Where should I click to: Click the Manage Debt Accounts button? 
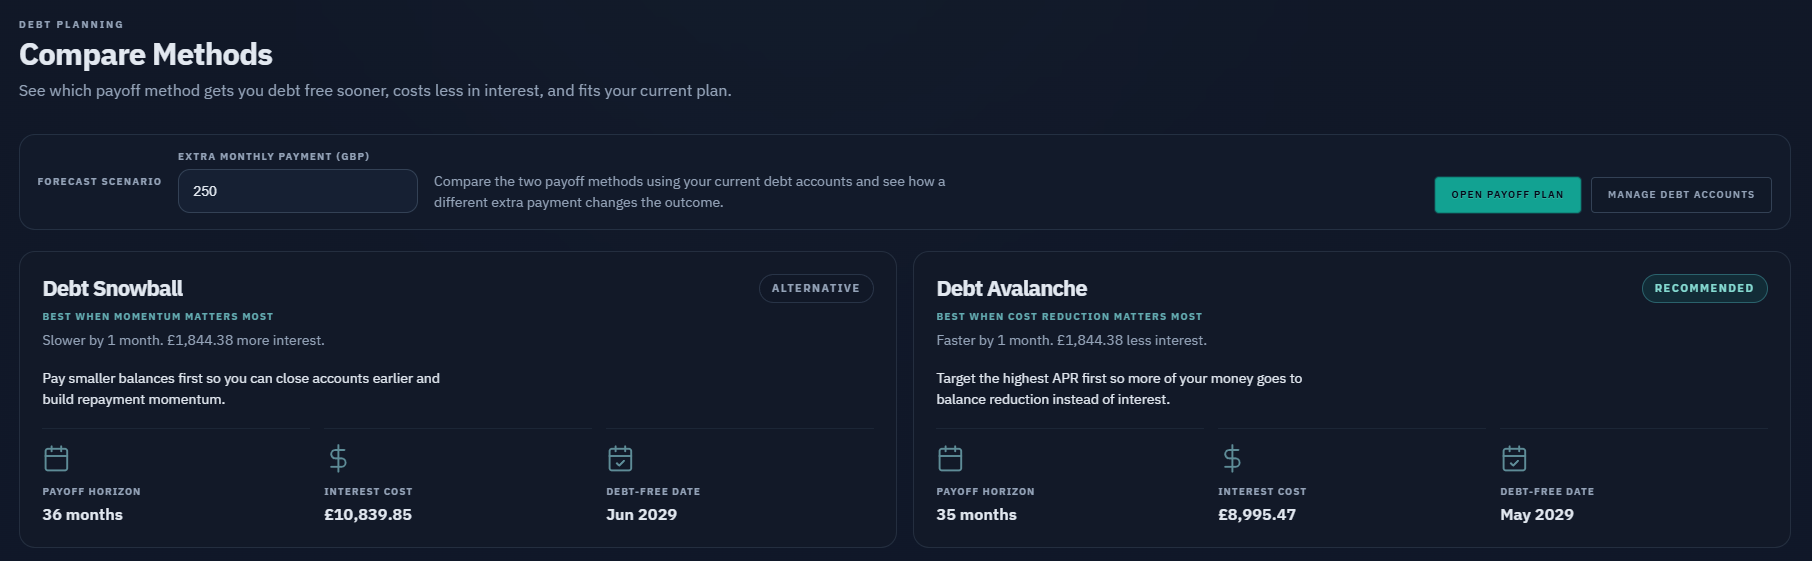(x=1681, y=195)
